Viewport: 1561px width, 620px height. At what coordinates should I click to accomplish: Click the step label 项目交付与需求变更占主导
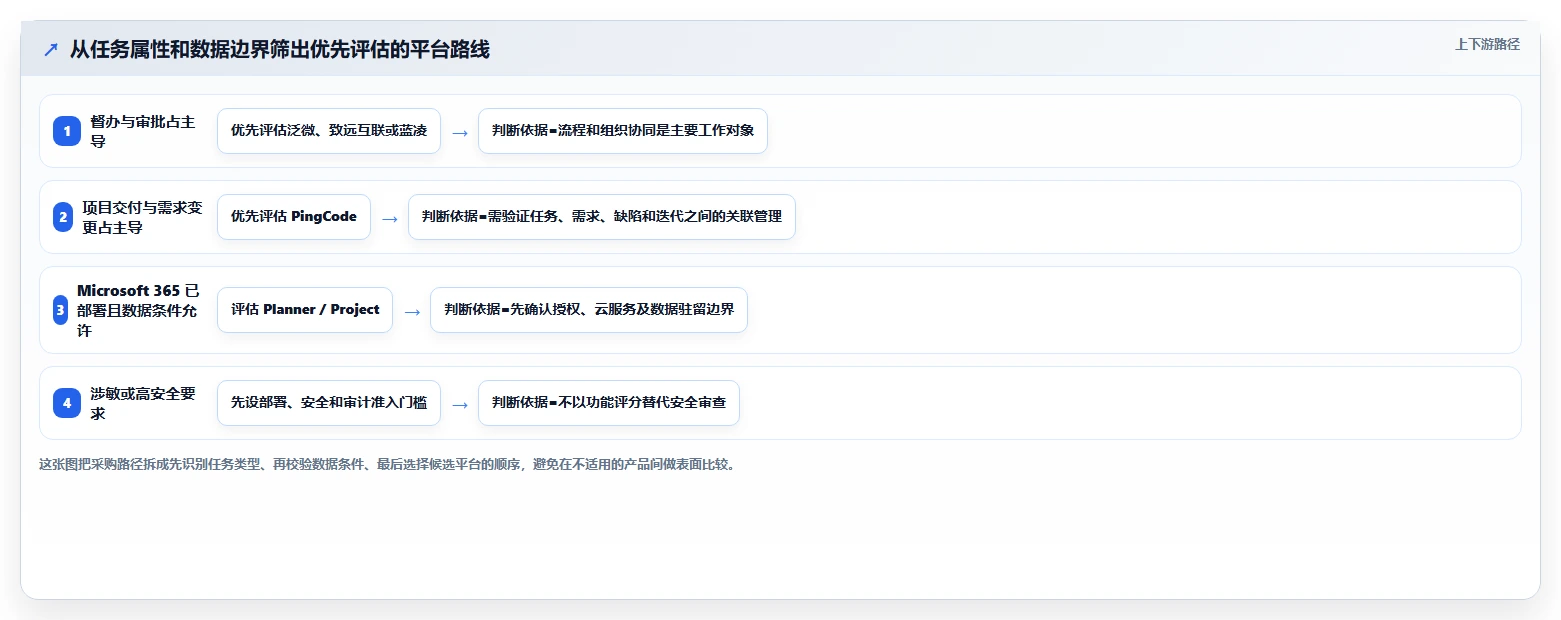click(x=143, y=217)
